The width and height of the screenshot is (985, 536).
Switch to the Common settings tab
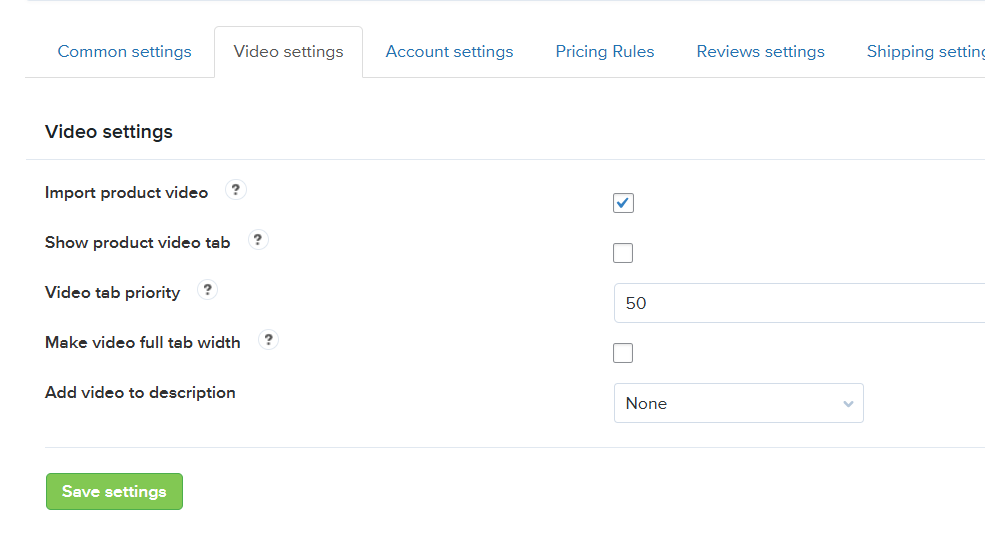tap(124, 52)
